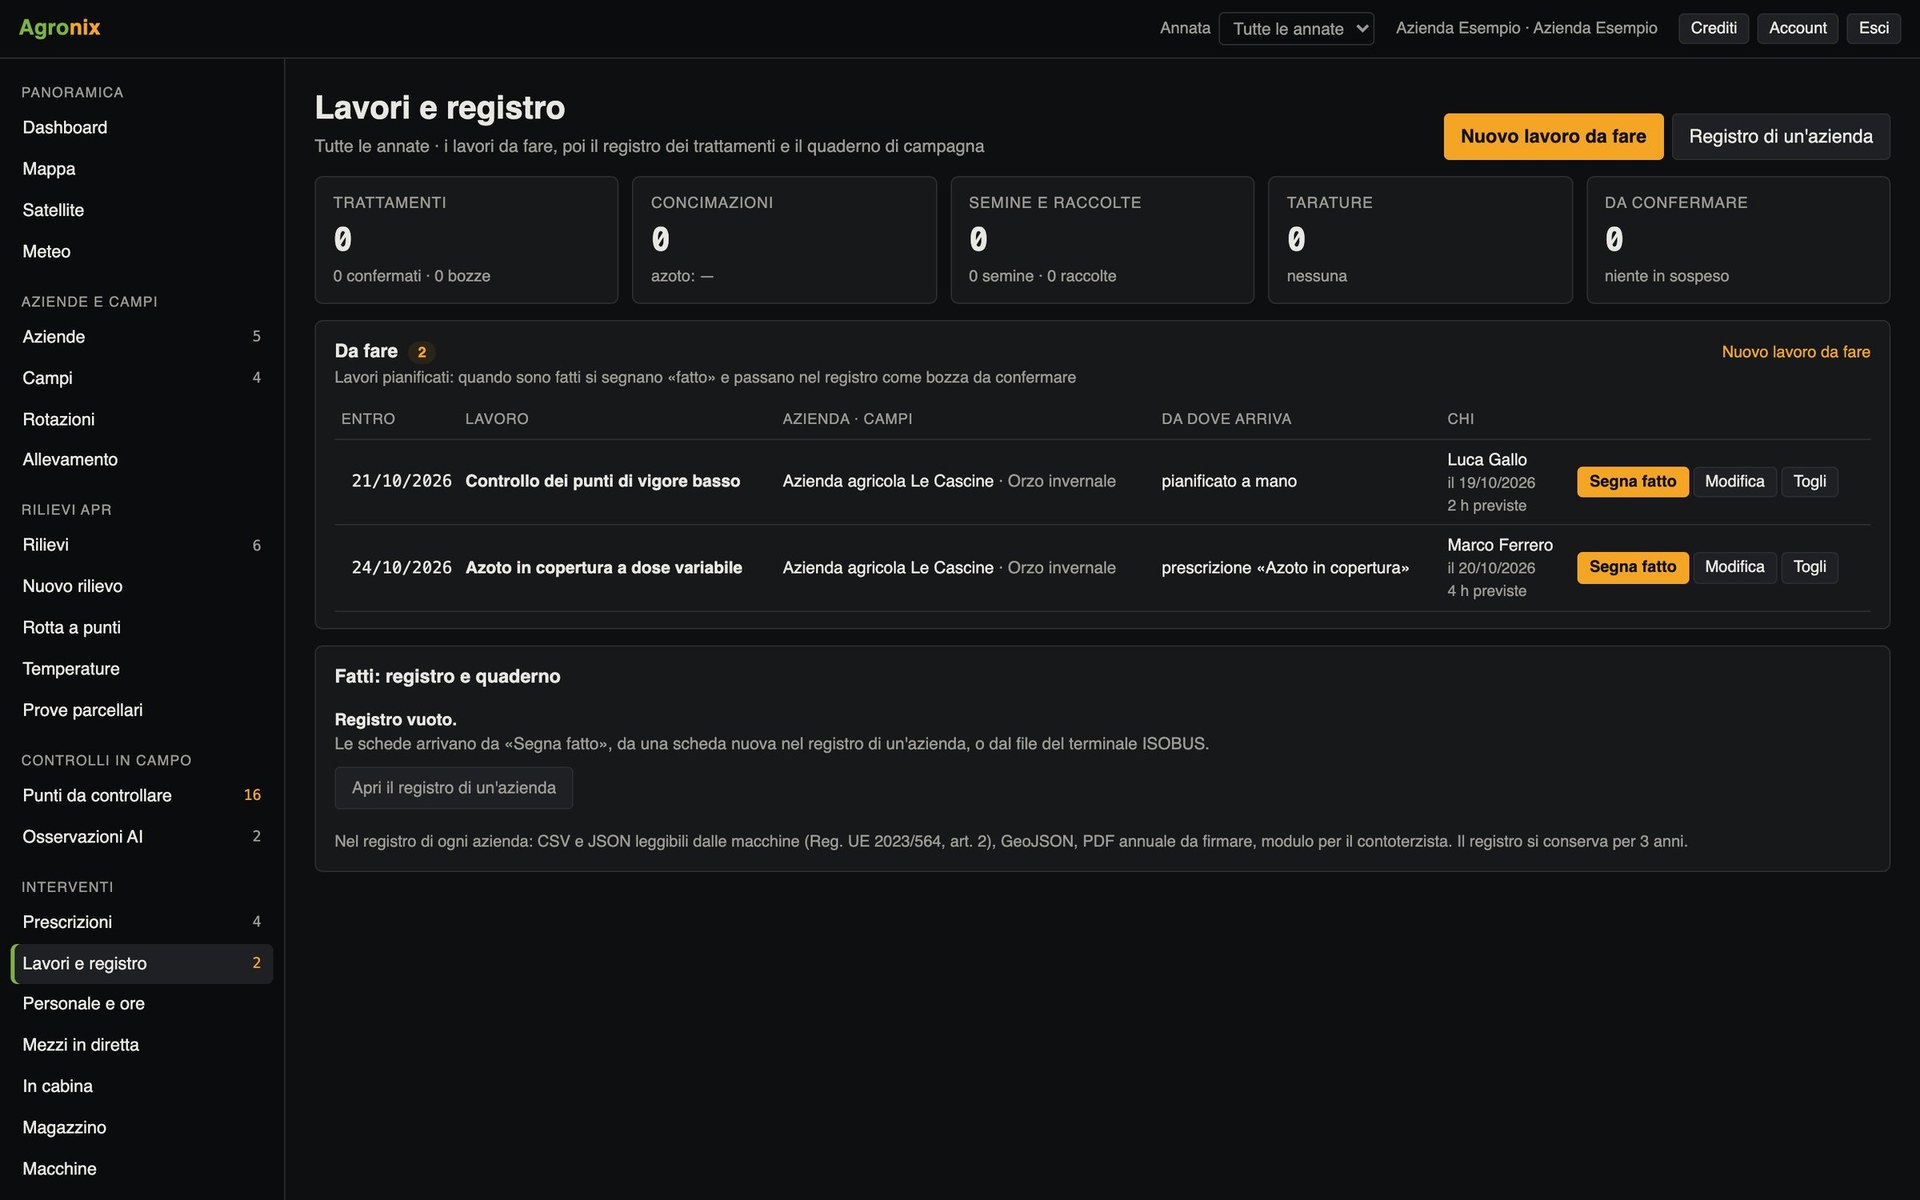Image resolution: width=1920 pixels, height=1200 pixels.
Task: Open Punti da controllare in the sidebar
Action: 142,796
